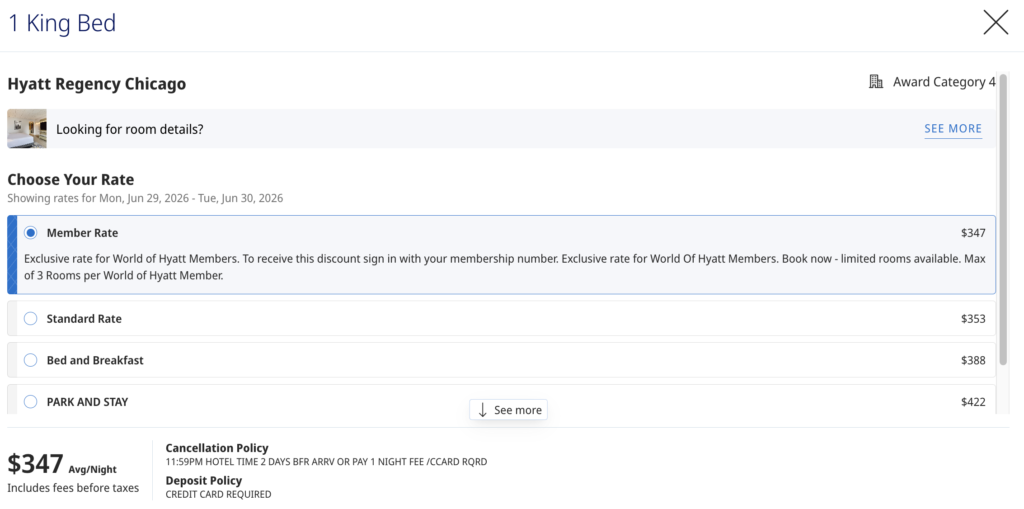Click the rate list vertical scrollbar
The width and height of the screenshot is (1024, 509).
[1003, 220]
